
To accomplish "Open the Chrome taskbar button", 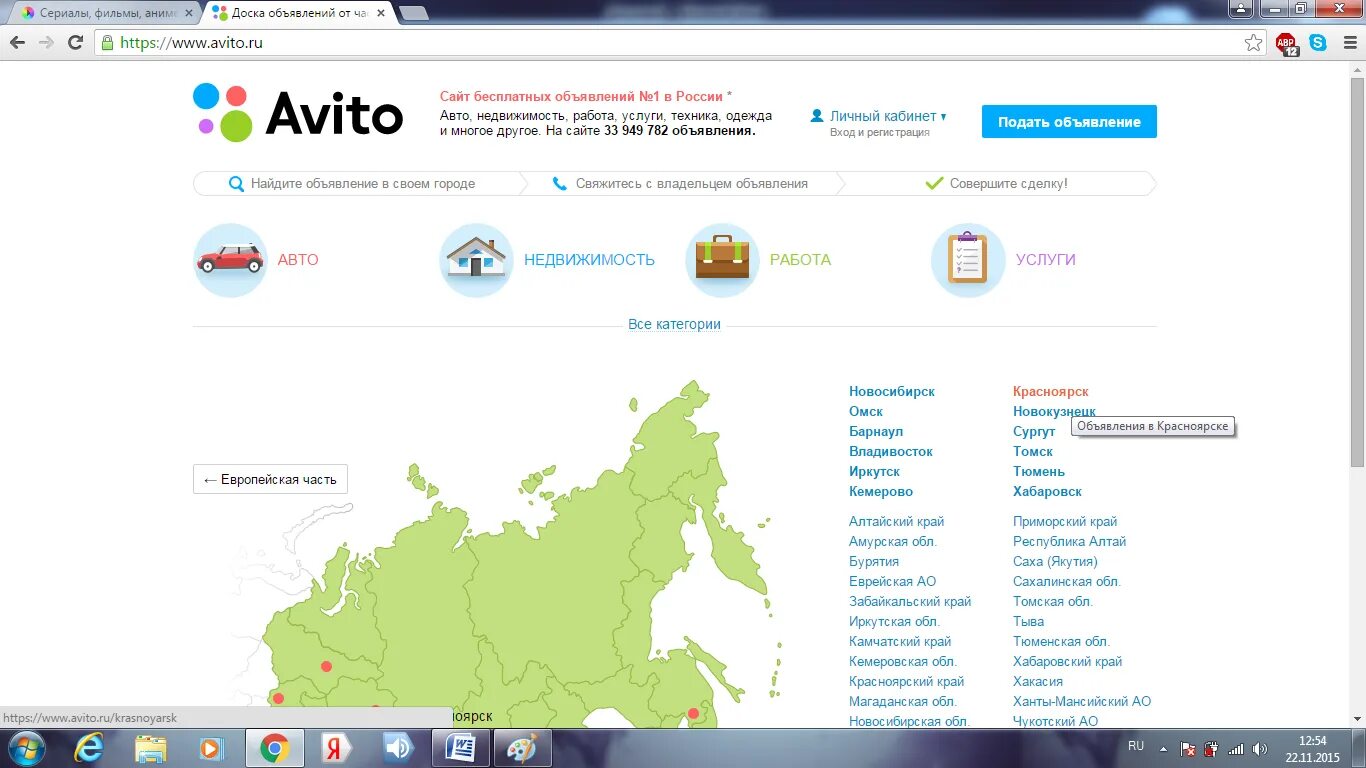I will 275,748.
